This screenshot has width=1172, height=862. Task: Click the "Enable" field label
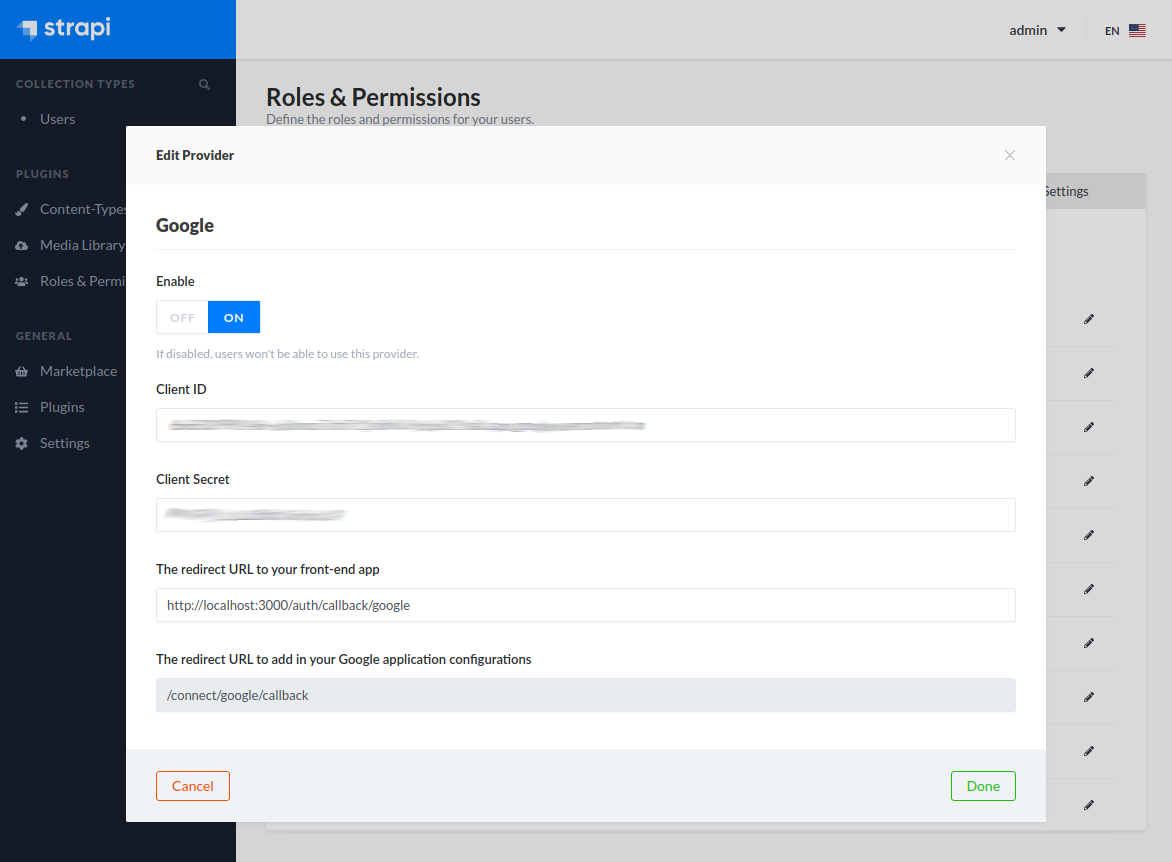point(175,282)
